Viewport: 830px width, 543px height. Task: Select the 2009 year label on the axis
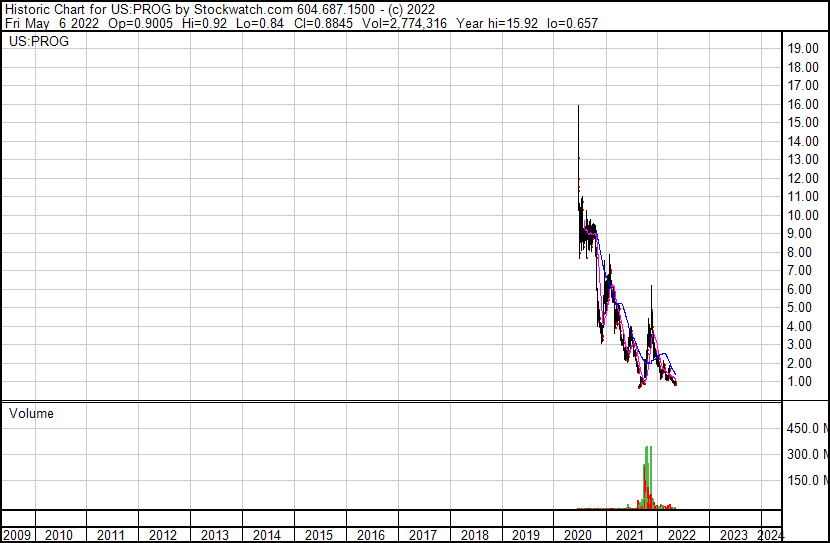(16, 535)
